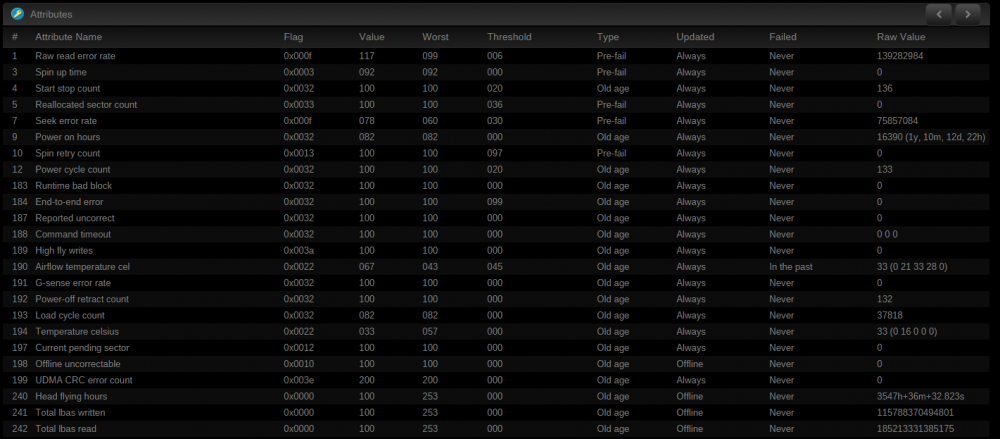Click flag 0x003a of High fly writes

(298, 251)
